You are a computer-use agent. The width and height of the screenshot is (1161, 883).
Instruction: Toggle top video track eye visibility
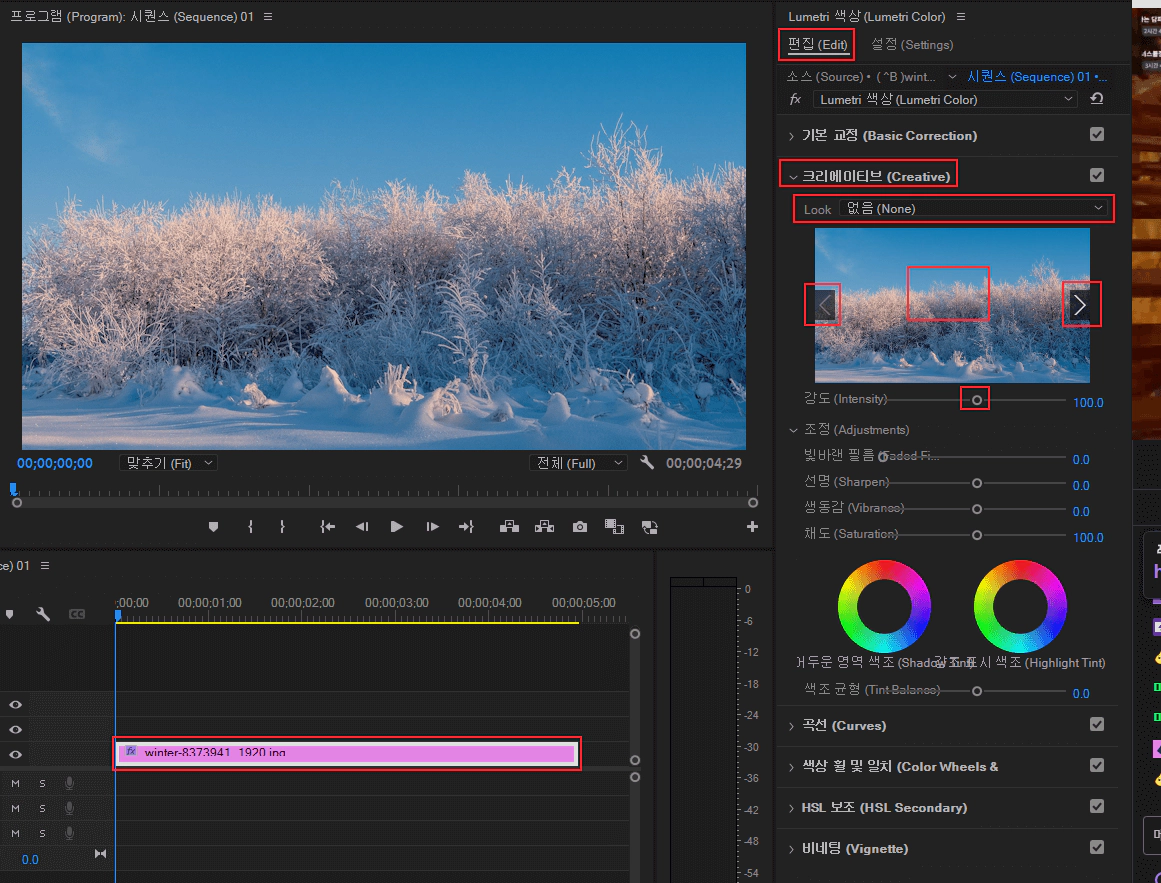(x=16, y=705)
